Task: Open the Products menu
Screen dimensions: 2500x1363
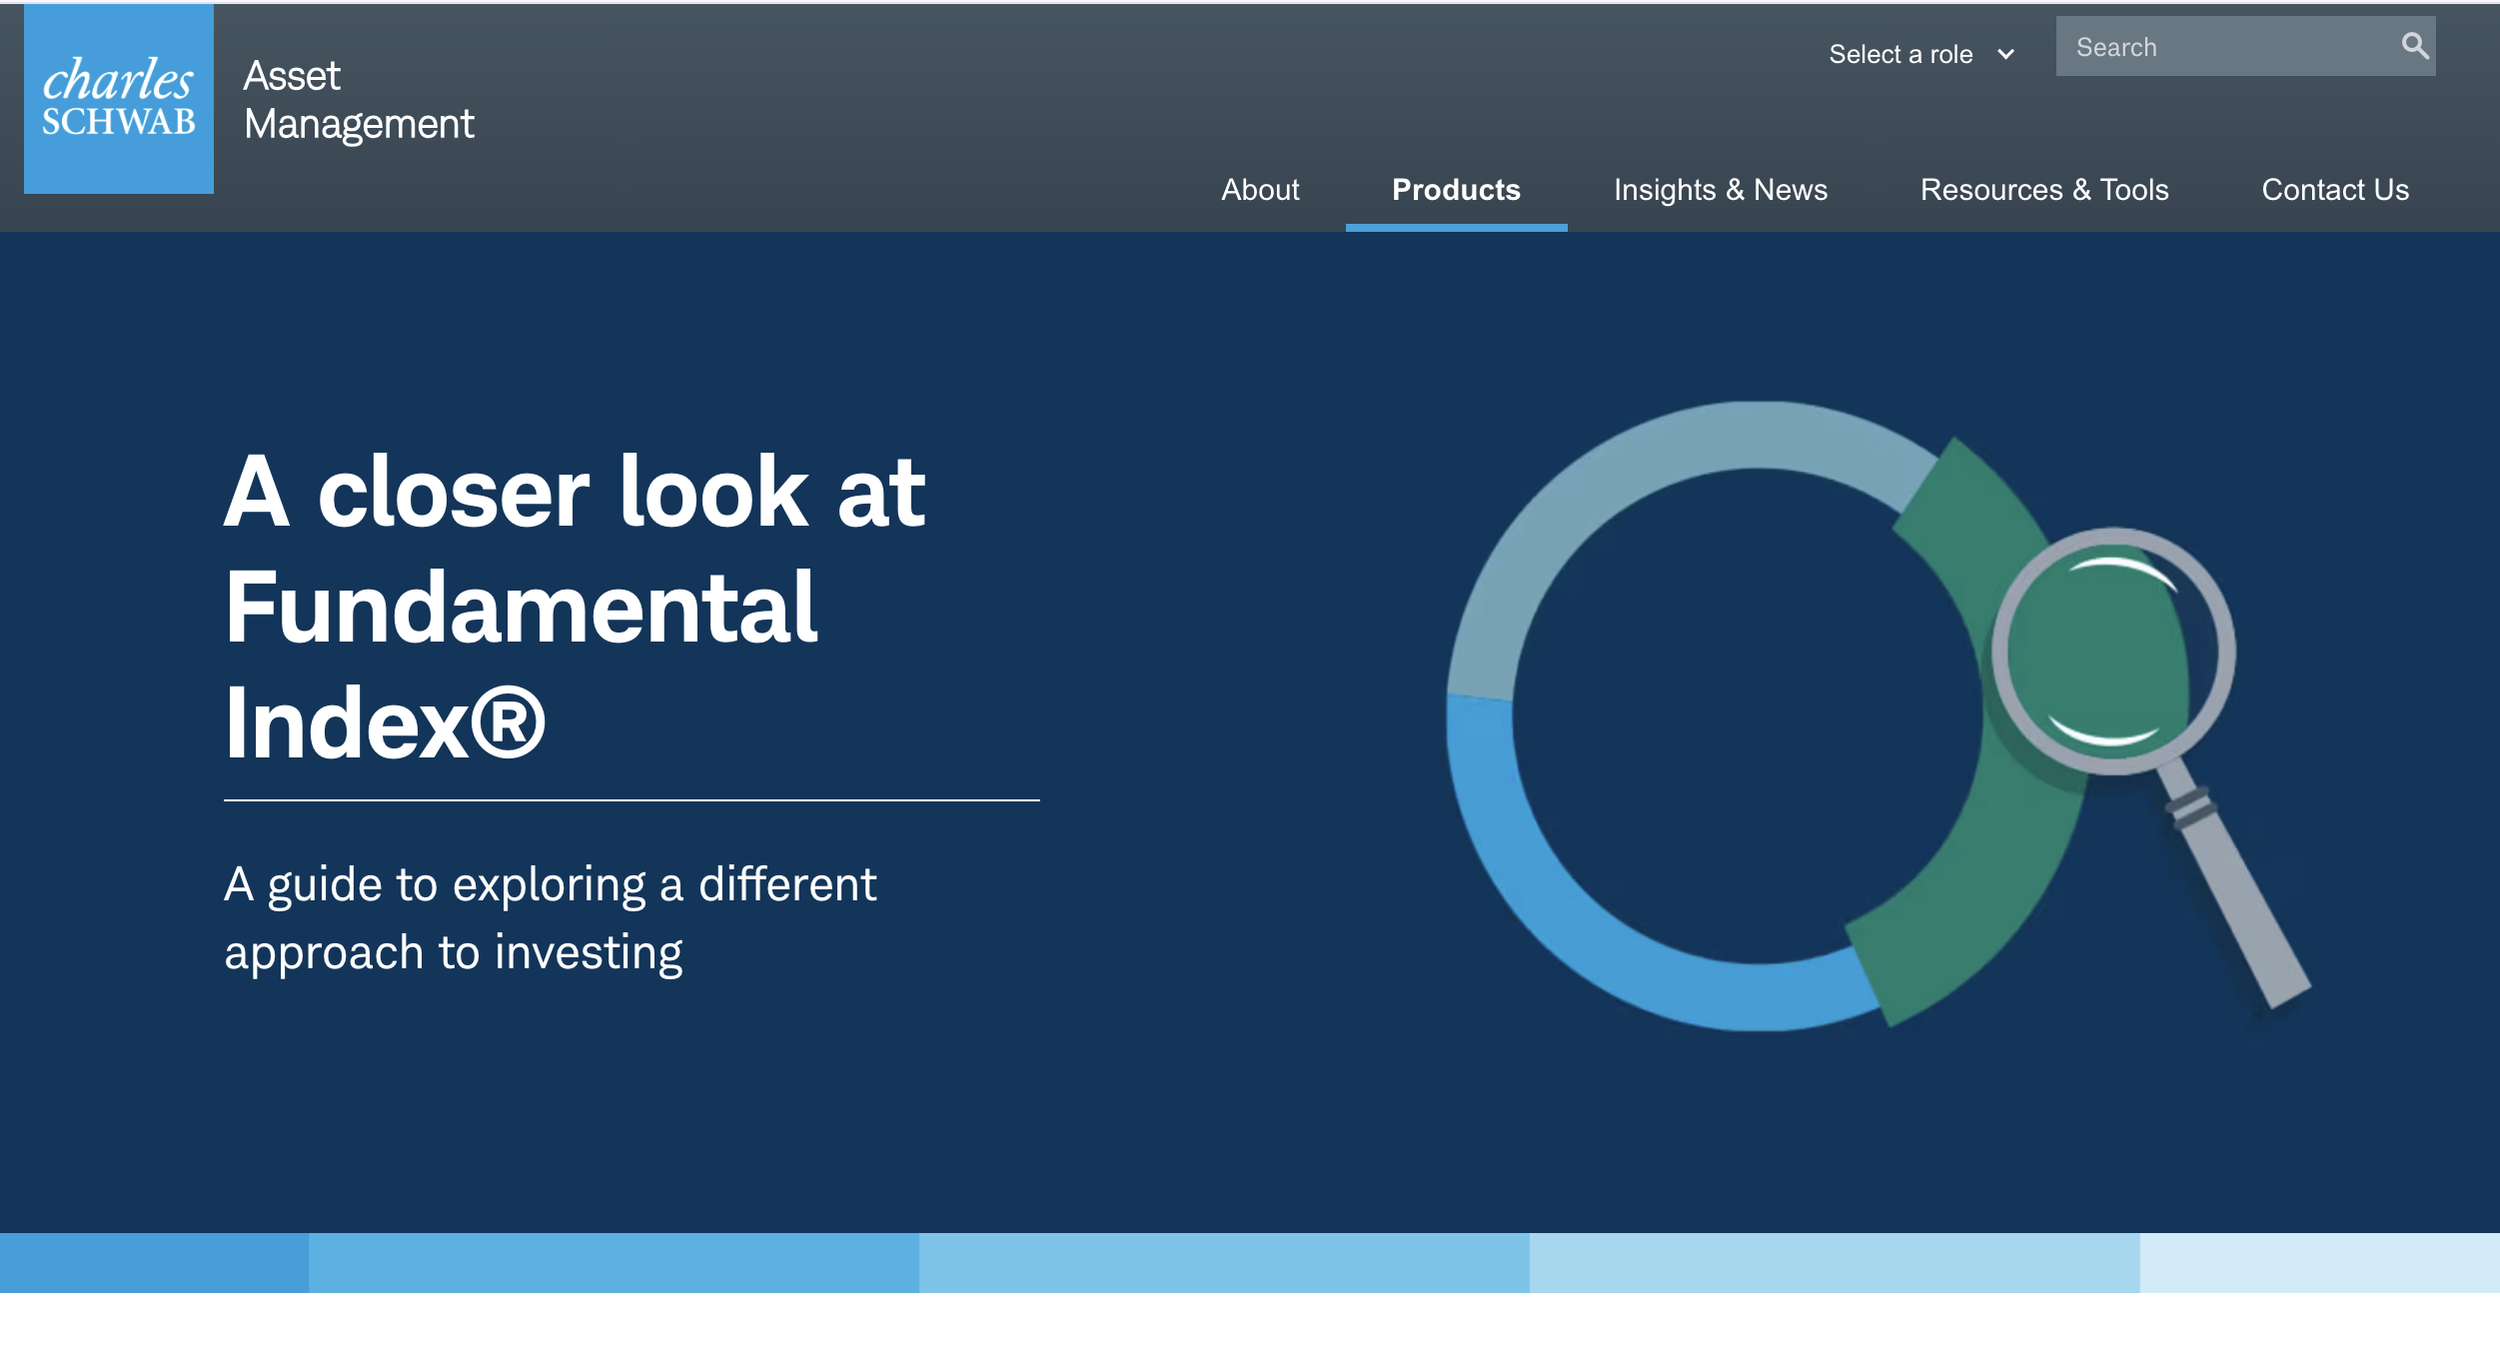Action: [x=1456, y=189]
